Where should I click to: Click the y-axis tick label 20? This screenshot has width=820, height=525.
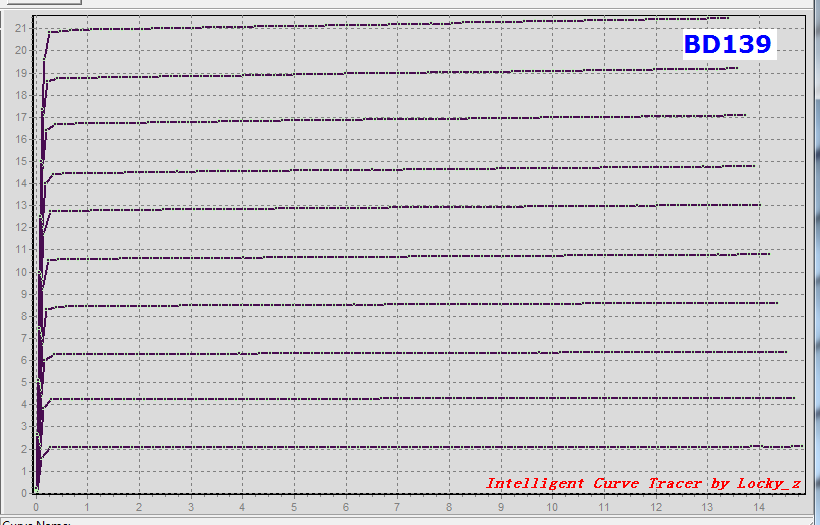[20, 50]
